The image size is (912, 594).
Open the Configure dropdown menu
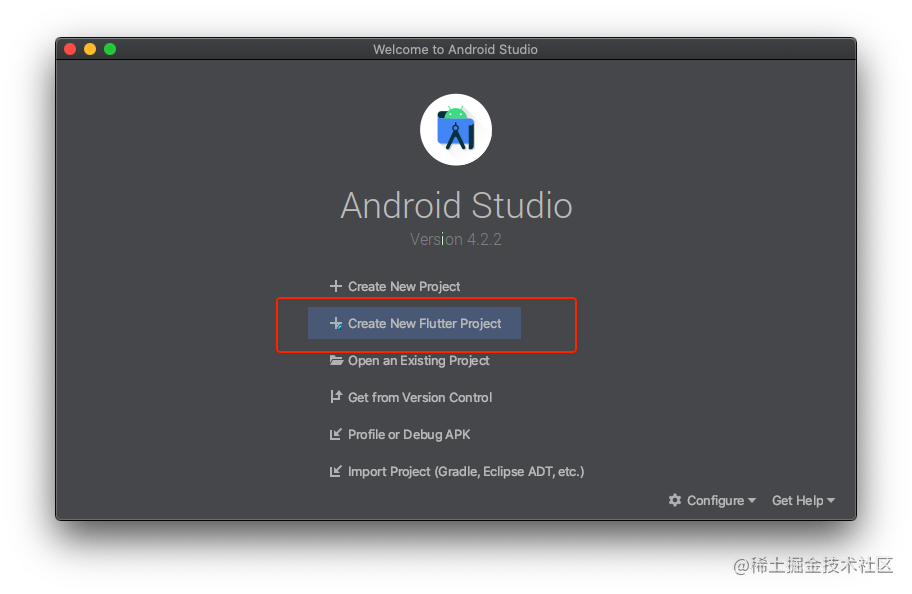pyautogui.click(x=712, y=500)
